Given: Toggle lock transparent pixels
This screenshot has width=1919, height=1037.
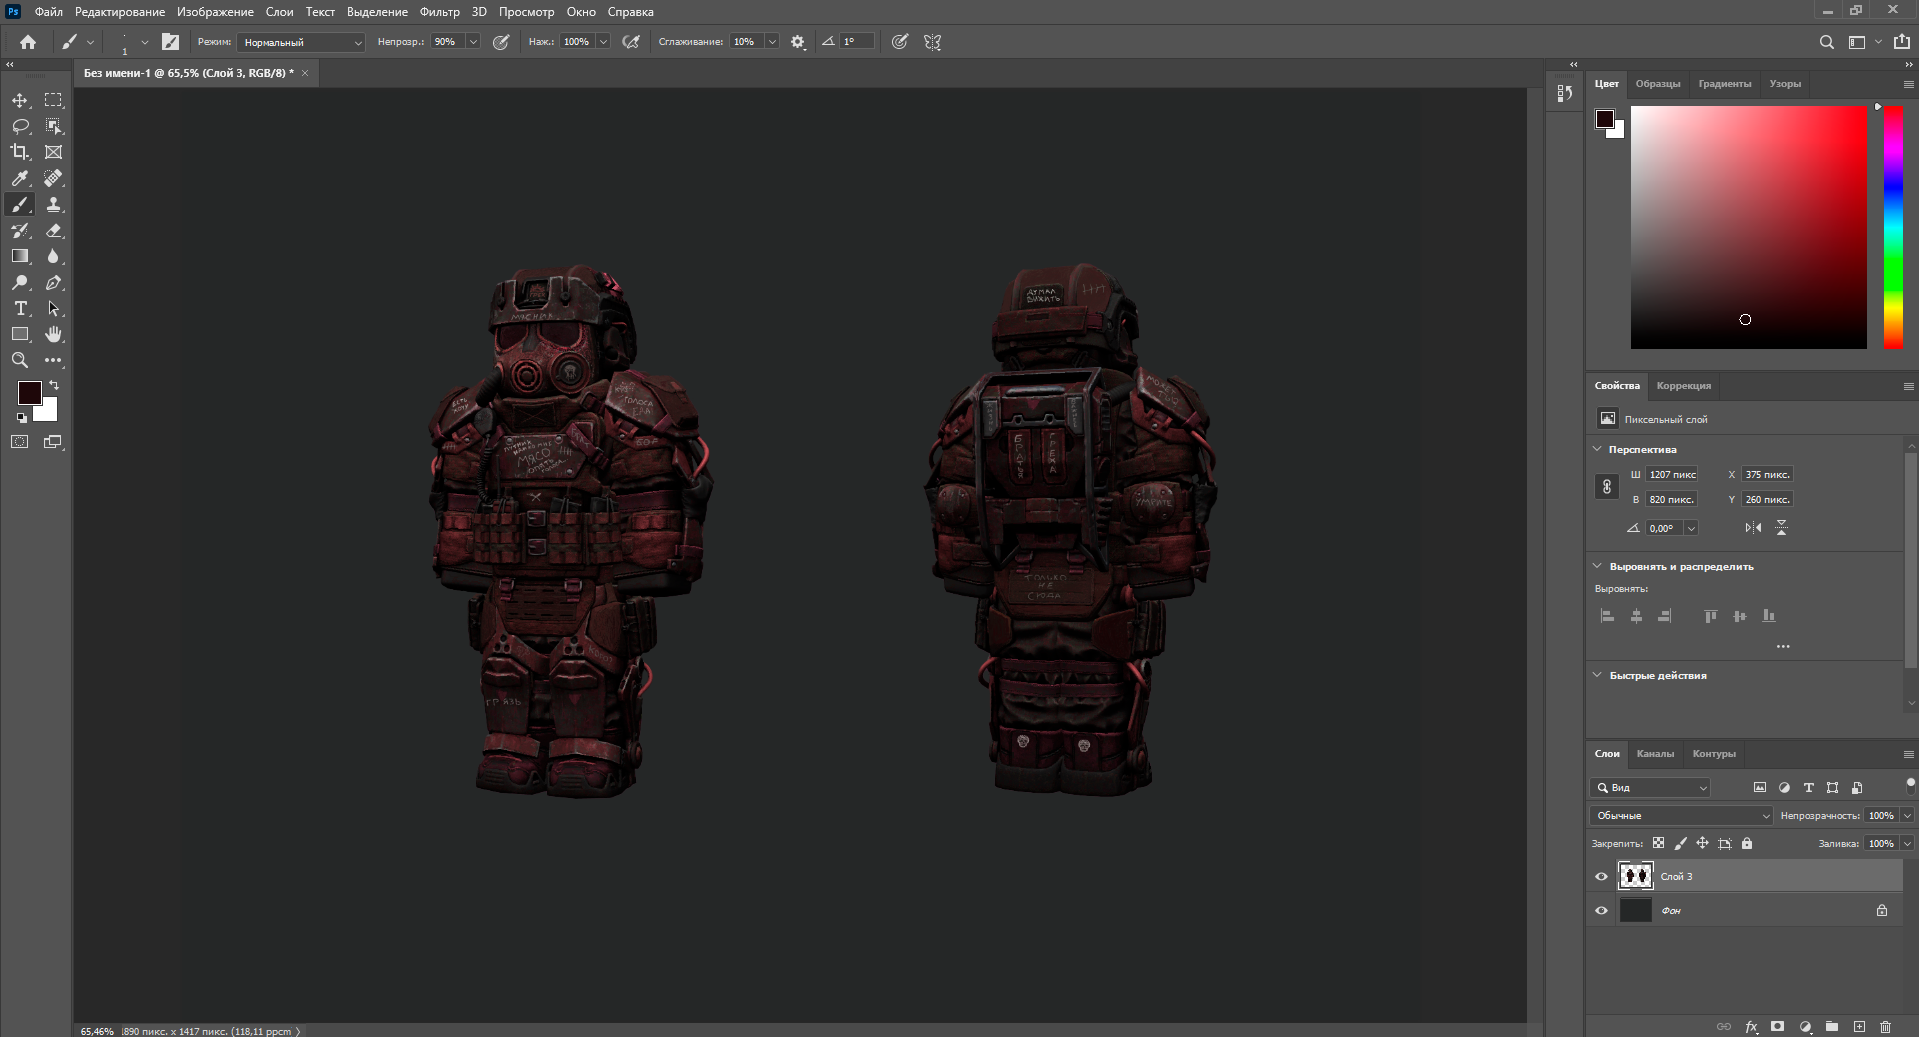Looking at the screenshot, I should coord(1658,843).
